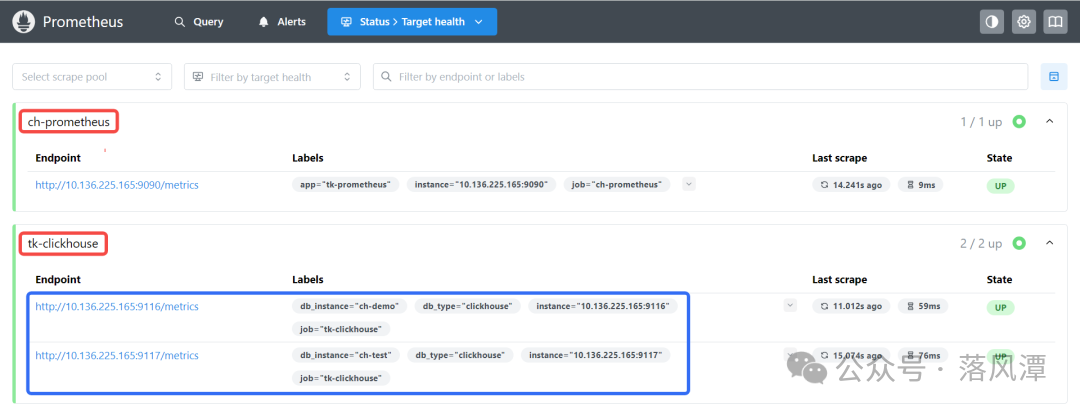Click the Query magnifier icon
This screenshot has width=1080, height=411.
(x=180, y=22)
